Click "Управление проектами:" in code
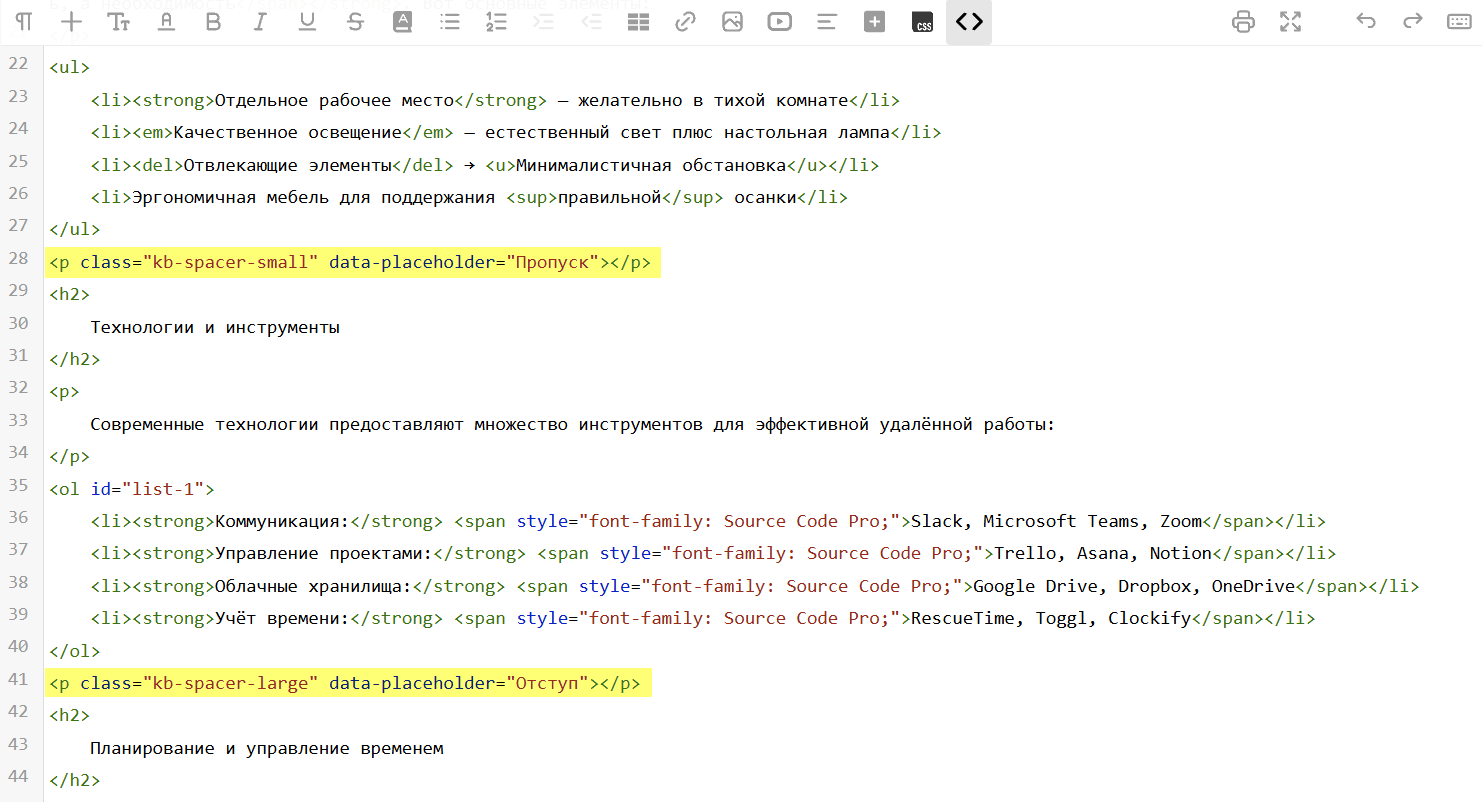This screenshot has height=802, width=1484. pos(323,553)
